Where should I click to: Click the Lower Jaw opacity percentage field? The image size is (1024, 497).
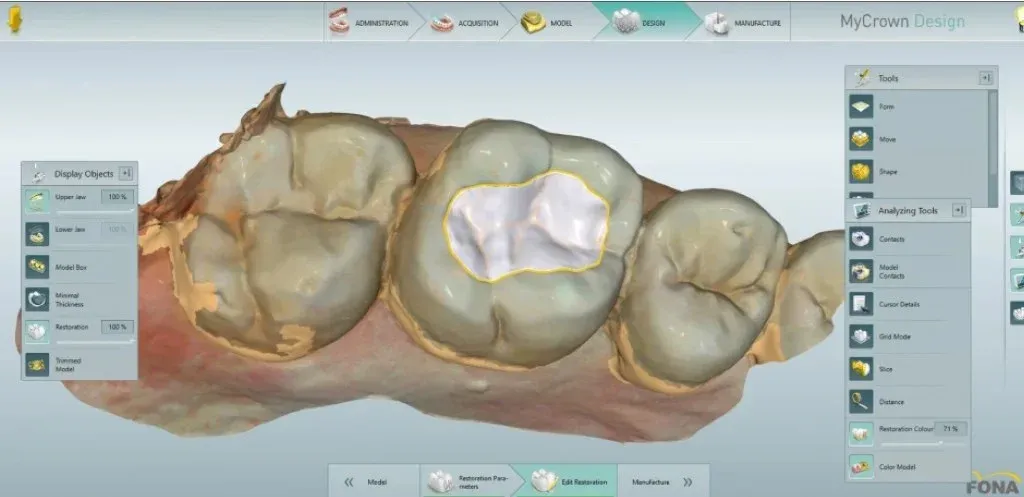118,229
